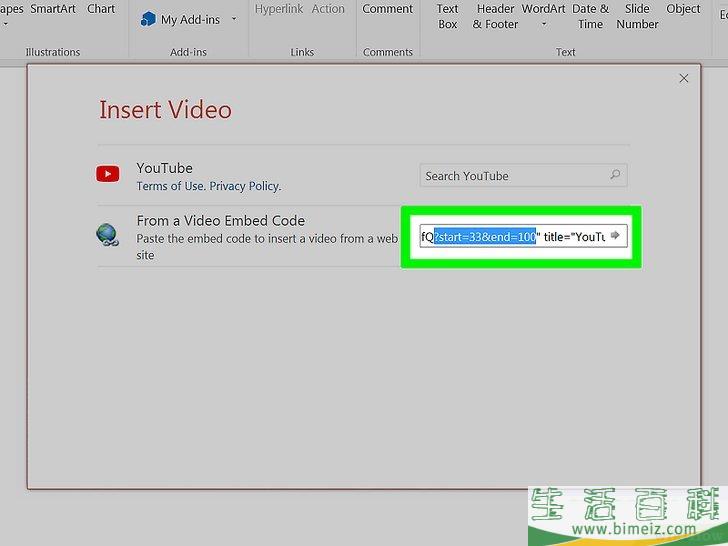
Task: Insert Date & Time
Action: point(590,16)
